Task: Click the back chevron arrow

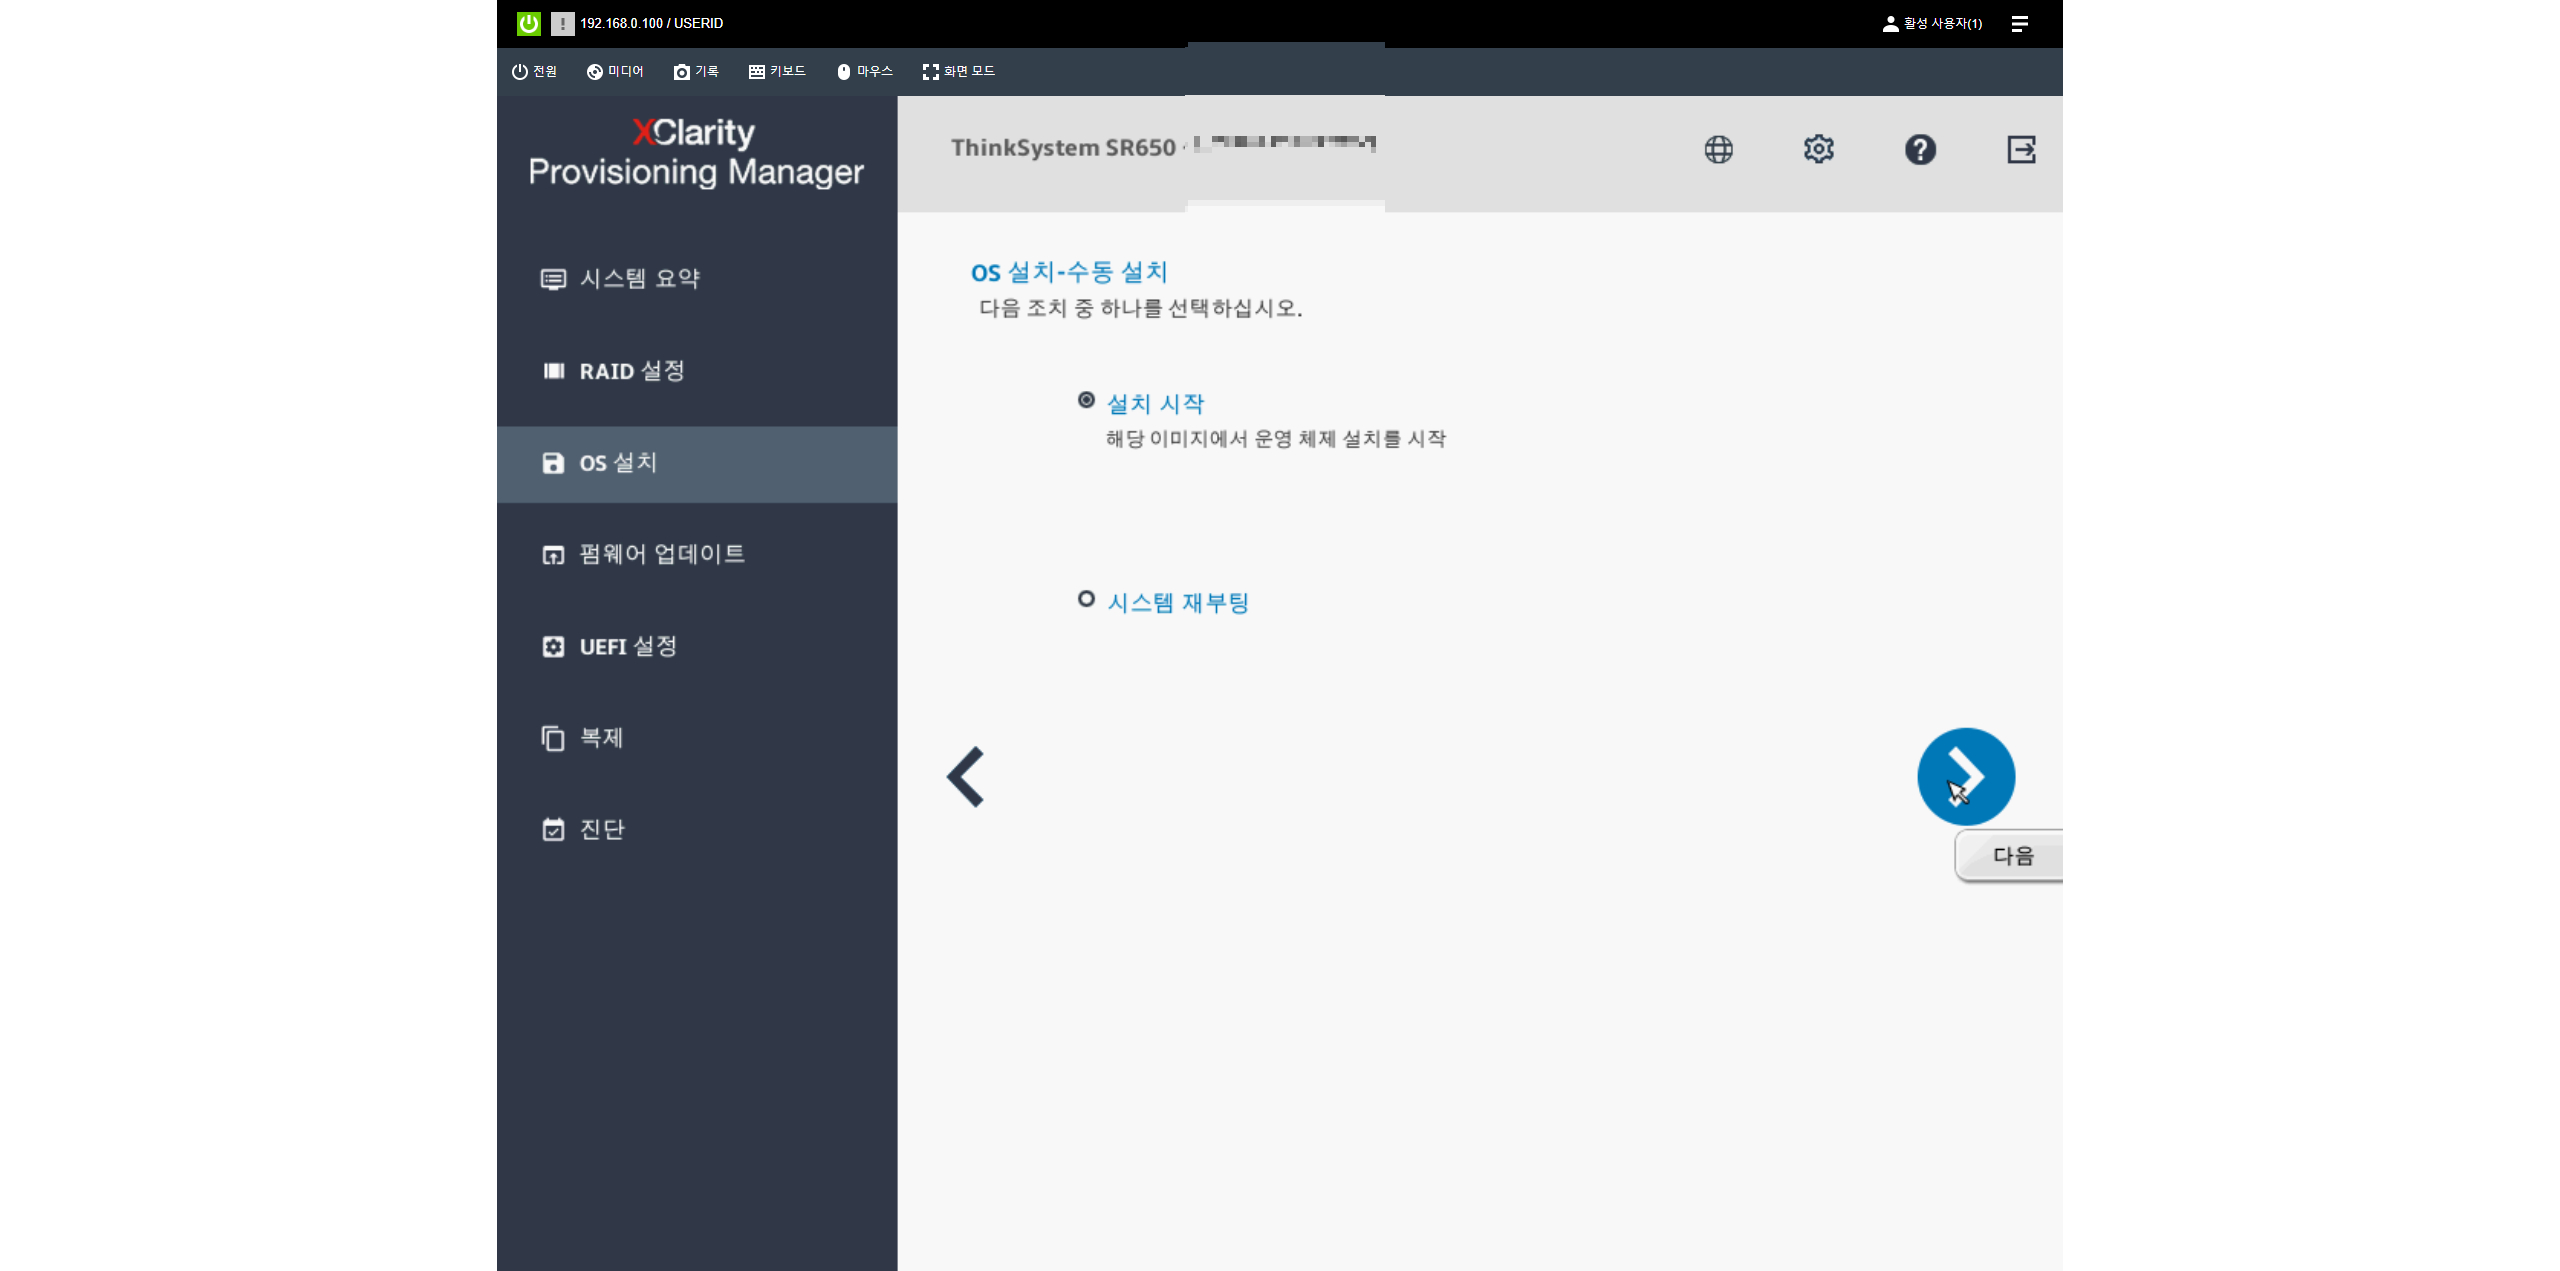Action: point(966,776)
